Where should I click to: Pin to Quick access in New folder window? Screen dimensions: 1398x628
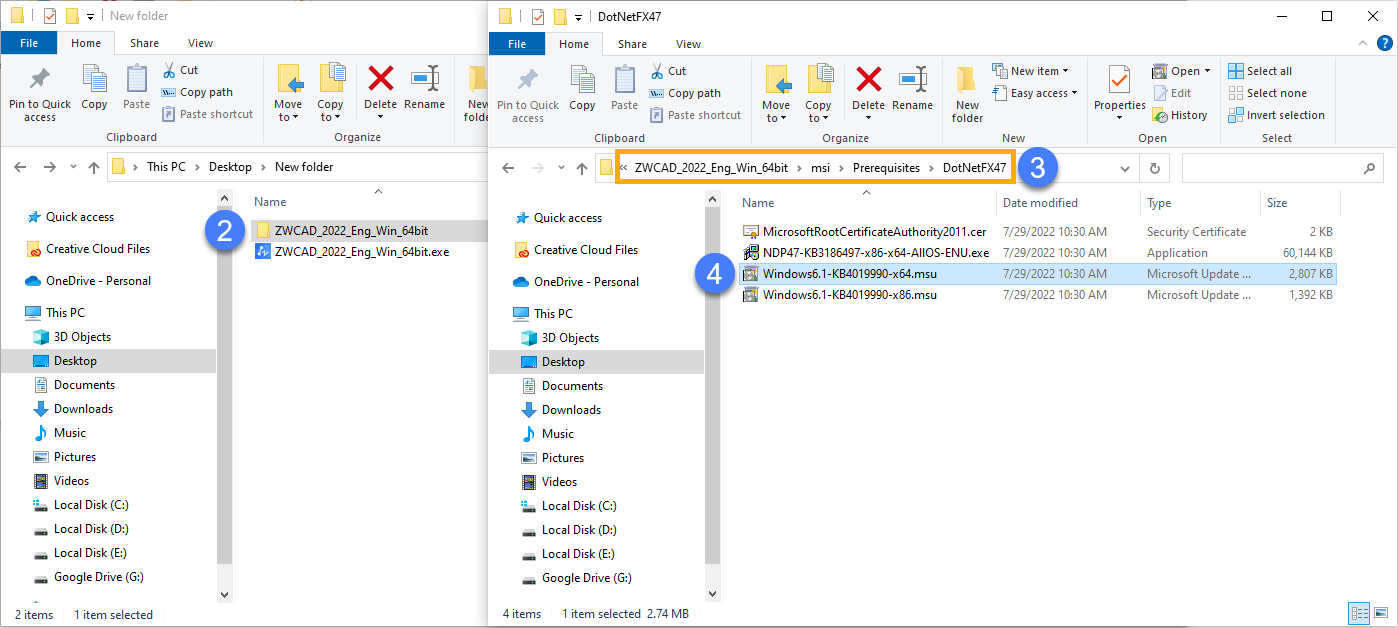pos(40,95)
